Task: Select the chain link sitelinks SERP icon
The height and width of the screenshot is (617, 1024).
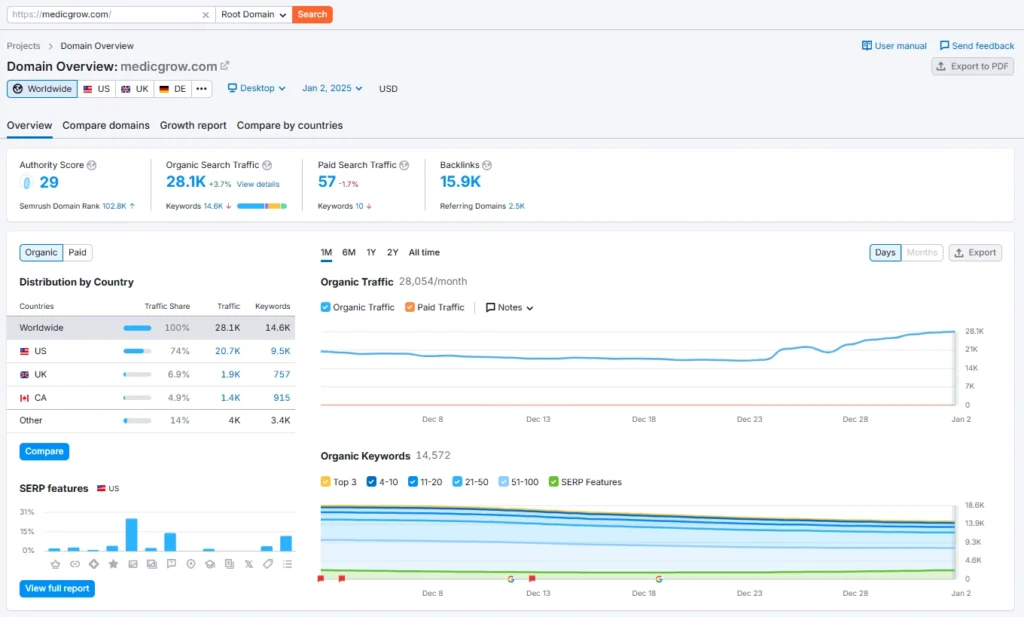Action: click(74, 564)
